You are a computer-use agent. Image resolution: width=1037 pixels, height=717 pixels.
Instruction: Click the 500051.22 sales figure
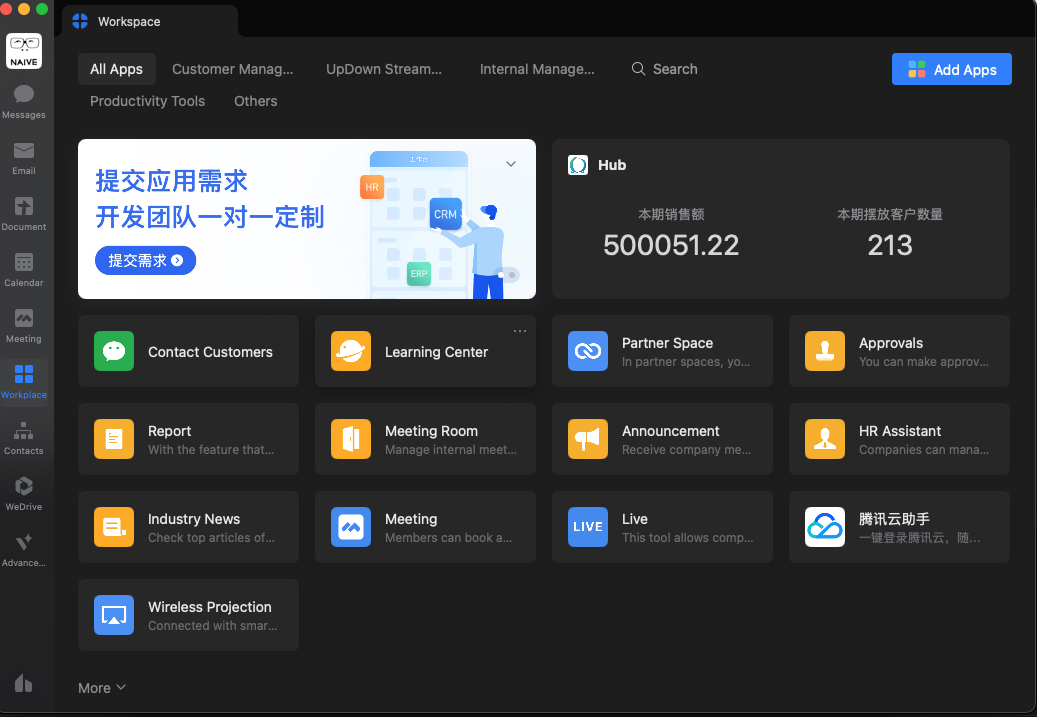(671, 245)
